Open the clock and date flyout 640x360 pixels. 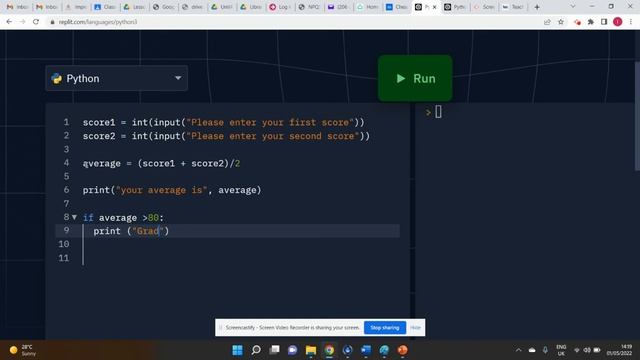(x=619, y=350)
